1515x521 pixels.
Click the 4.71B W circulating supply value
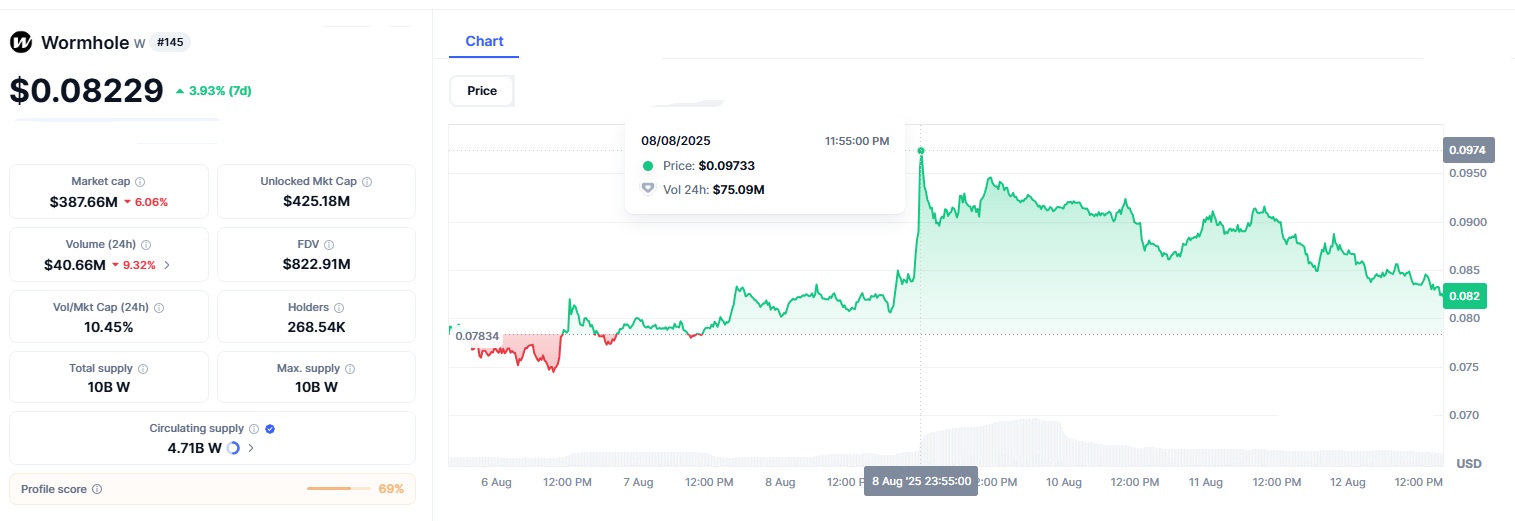[195, 448]
